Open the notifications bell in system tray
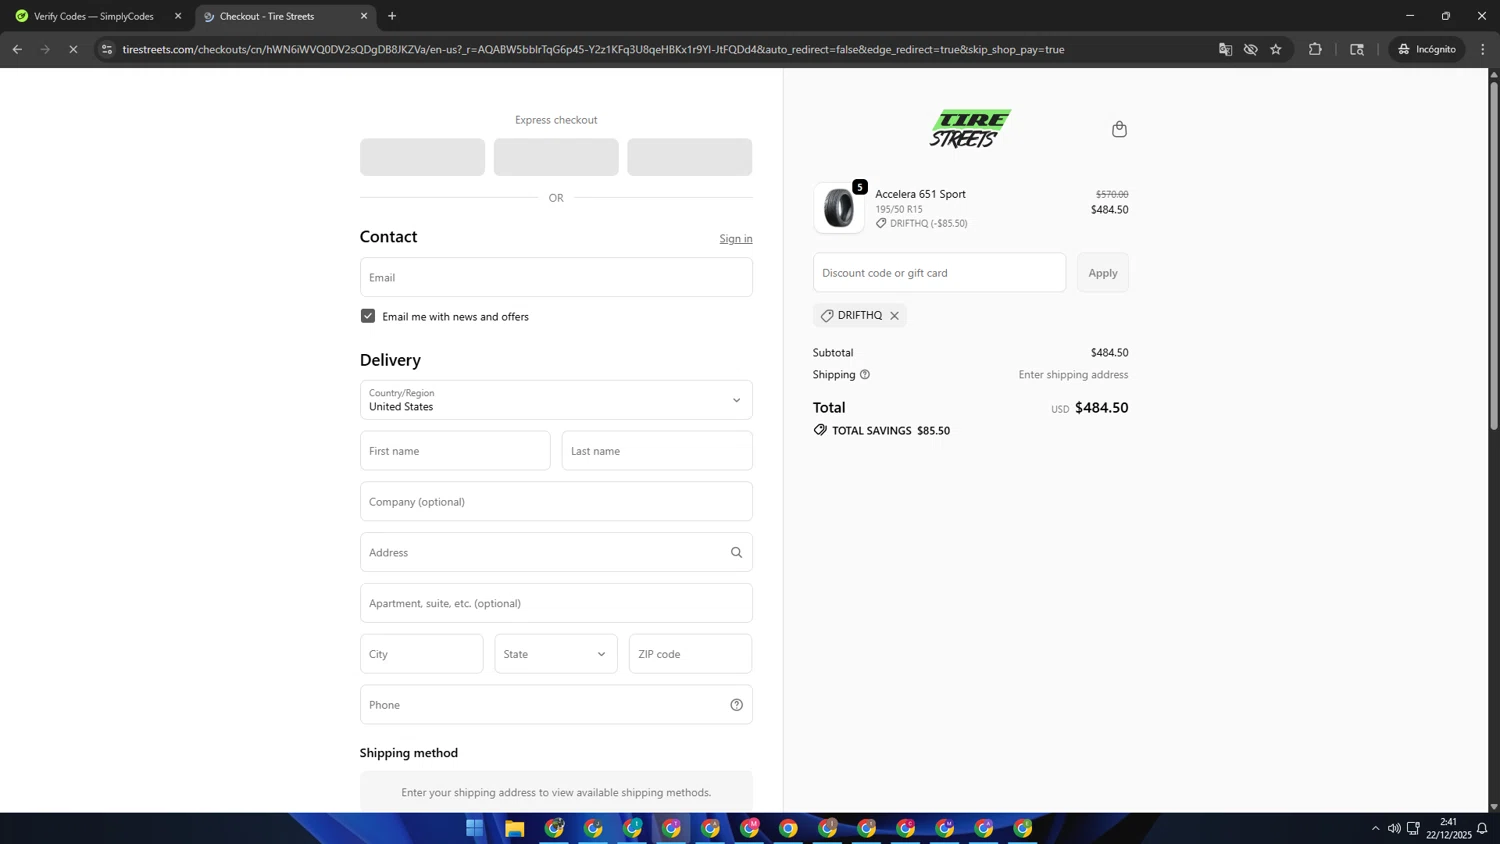 (x=1482, y=828)
